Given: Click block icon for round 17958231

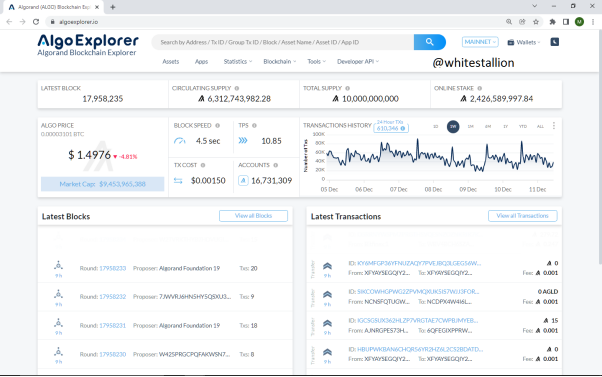Looking at the screenshot, I should (x=58, y=323).
